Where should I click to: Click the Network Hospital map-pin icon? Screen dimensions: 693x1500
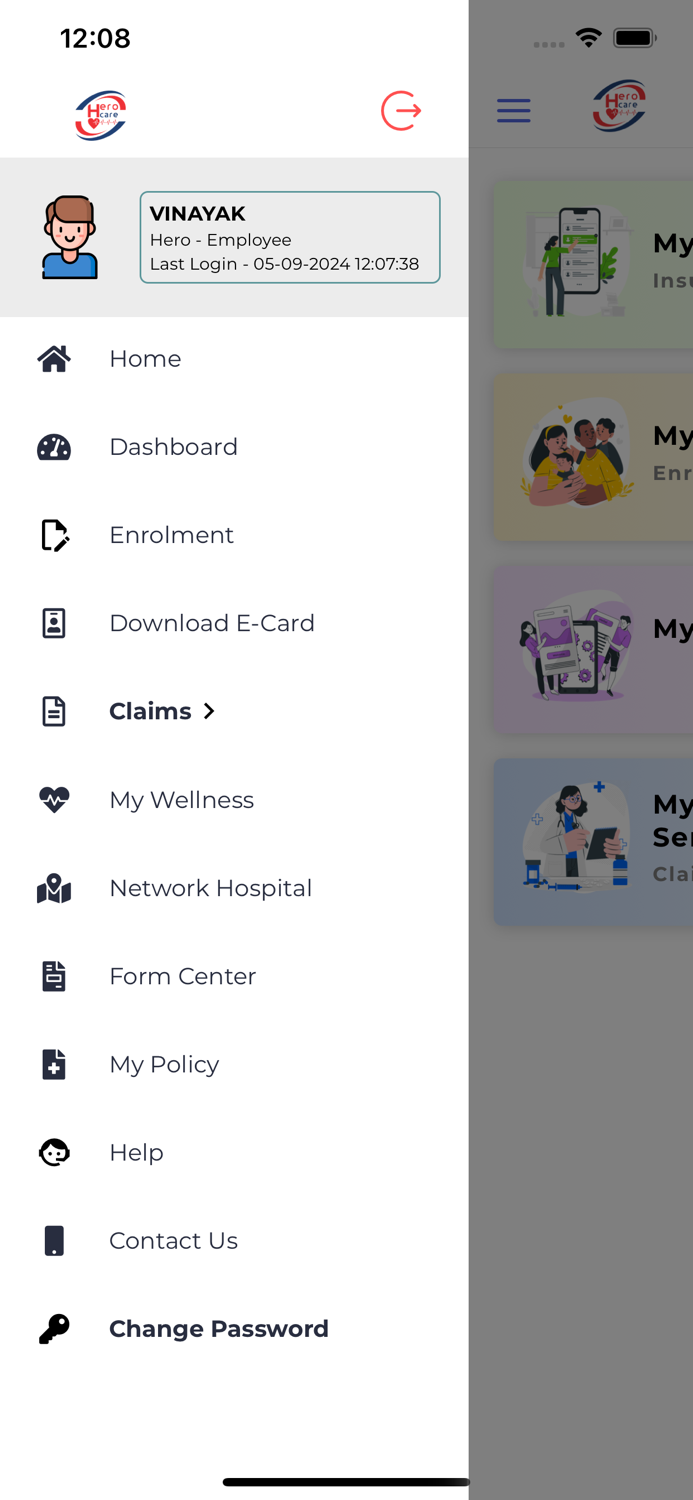[53, 888]
